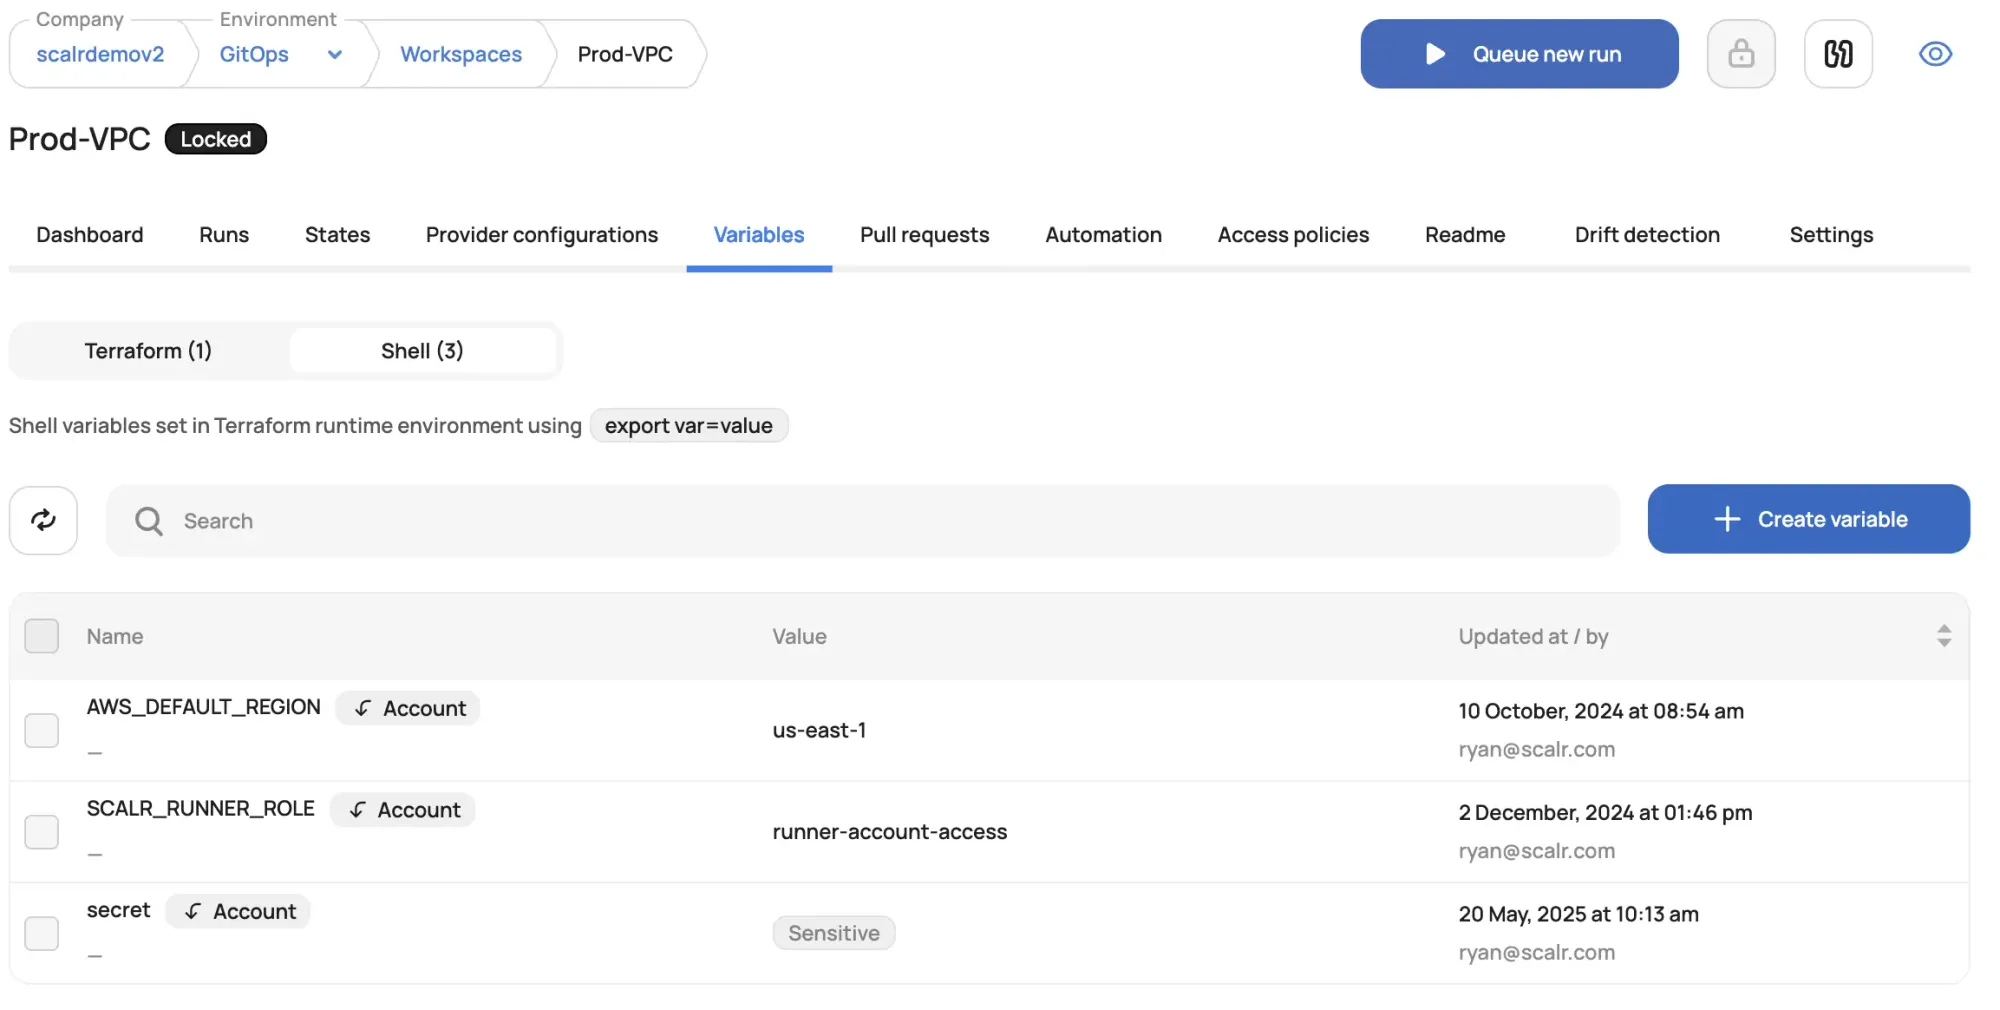Click the Account scope badge next to secret
2000x1010 pixels.
pyautogui.click(x=238, y=911)
